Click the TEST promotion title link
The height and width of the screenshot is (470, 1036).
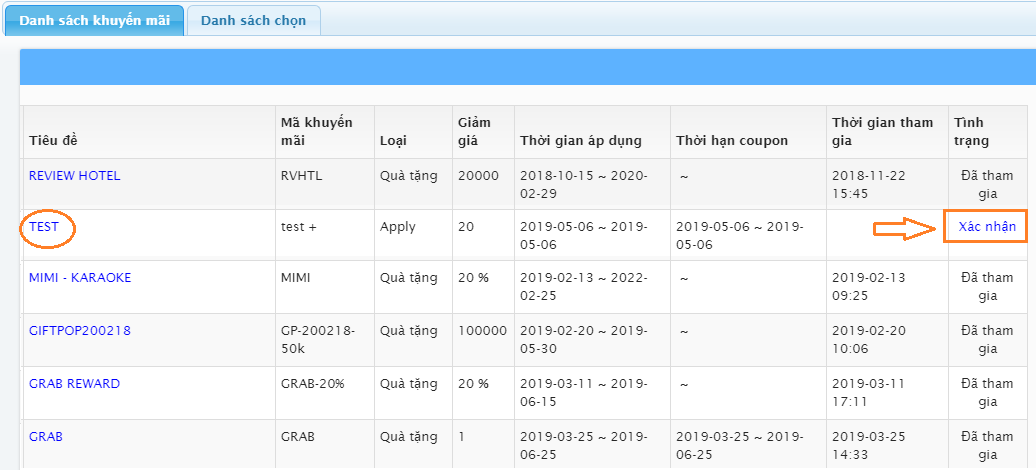click(x=44, y=227)
